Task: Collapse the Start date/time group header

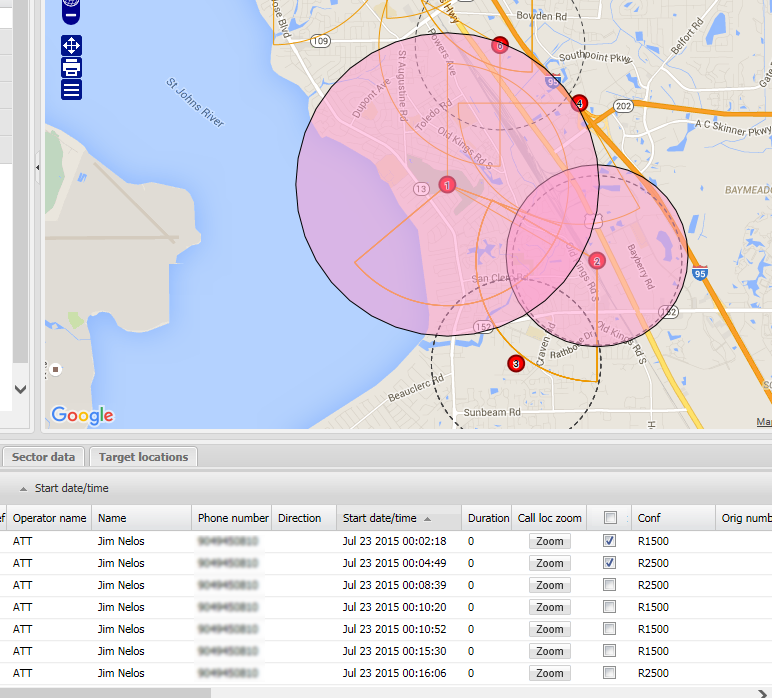Action: pyautogui.click(x=24, y=489)
